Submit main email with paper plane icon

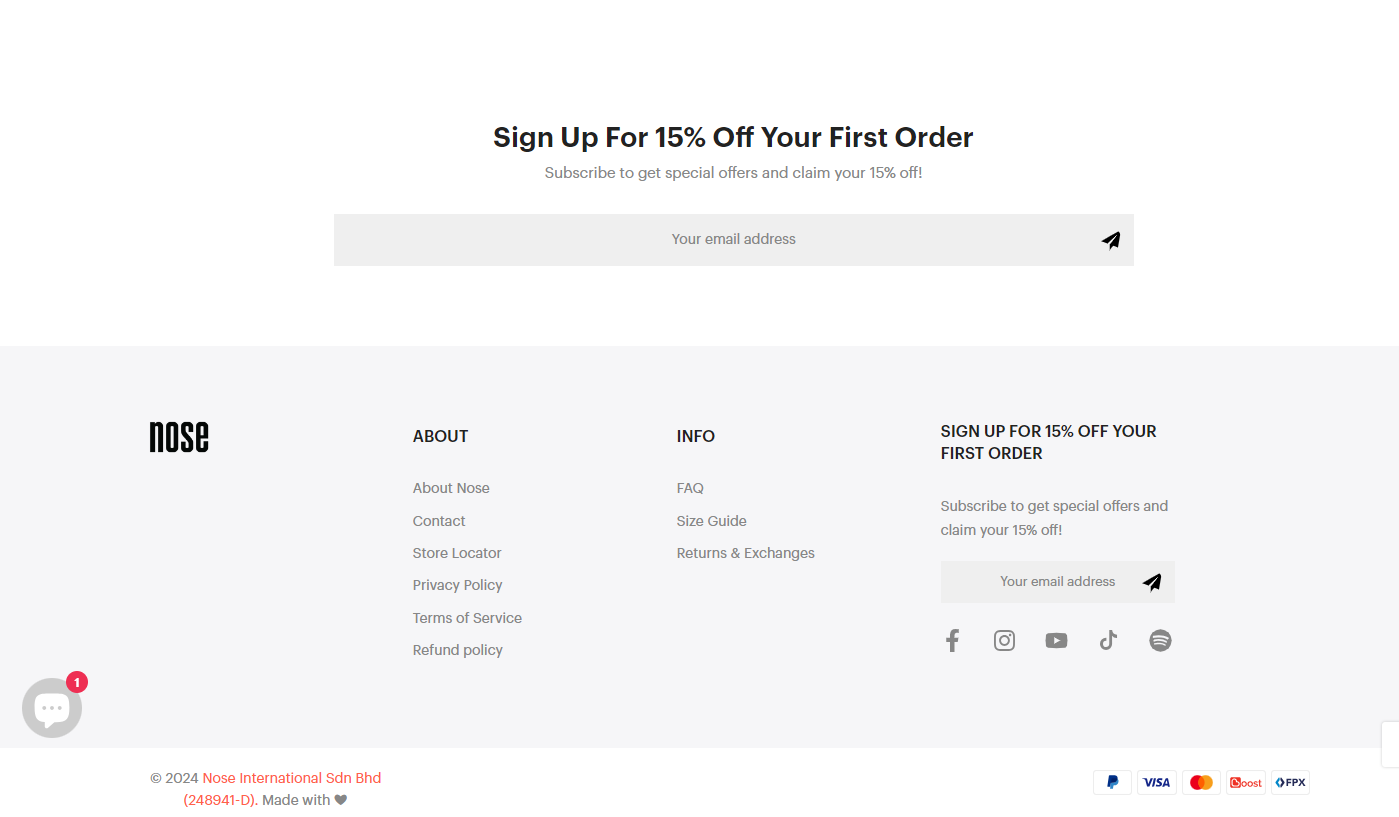1111,240
